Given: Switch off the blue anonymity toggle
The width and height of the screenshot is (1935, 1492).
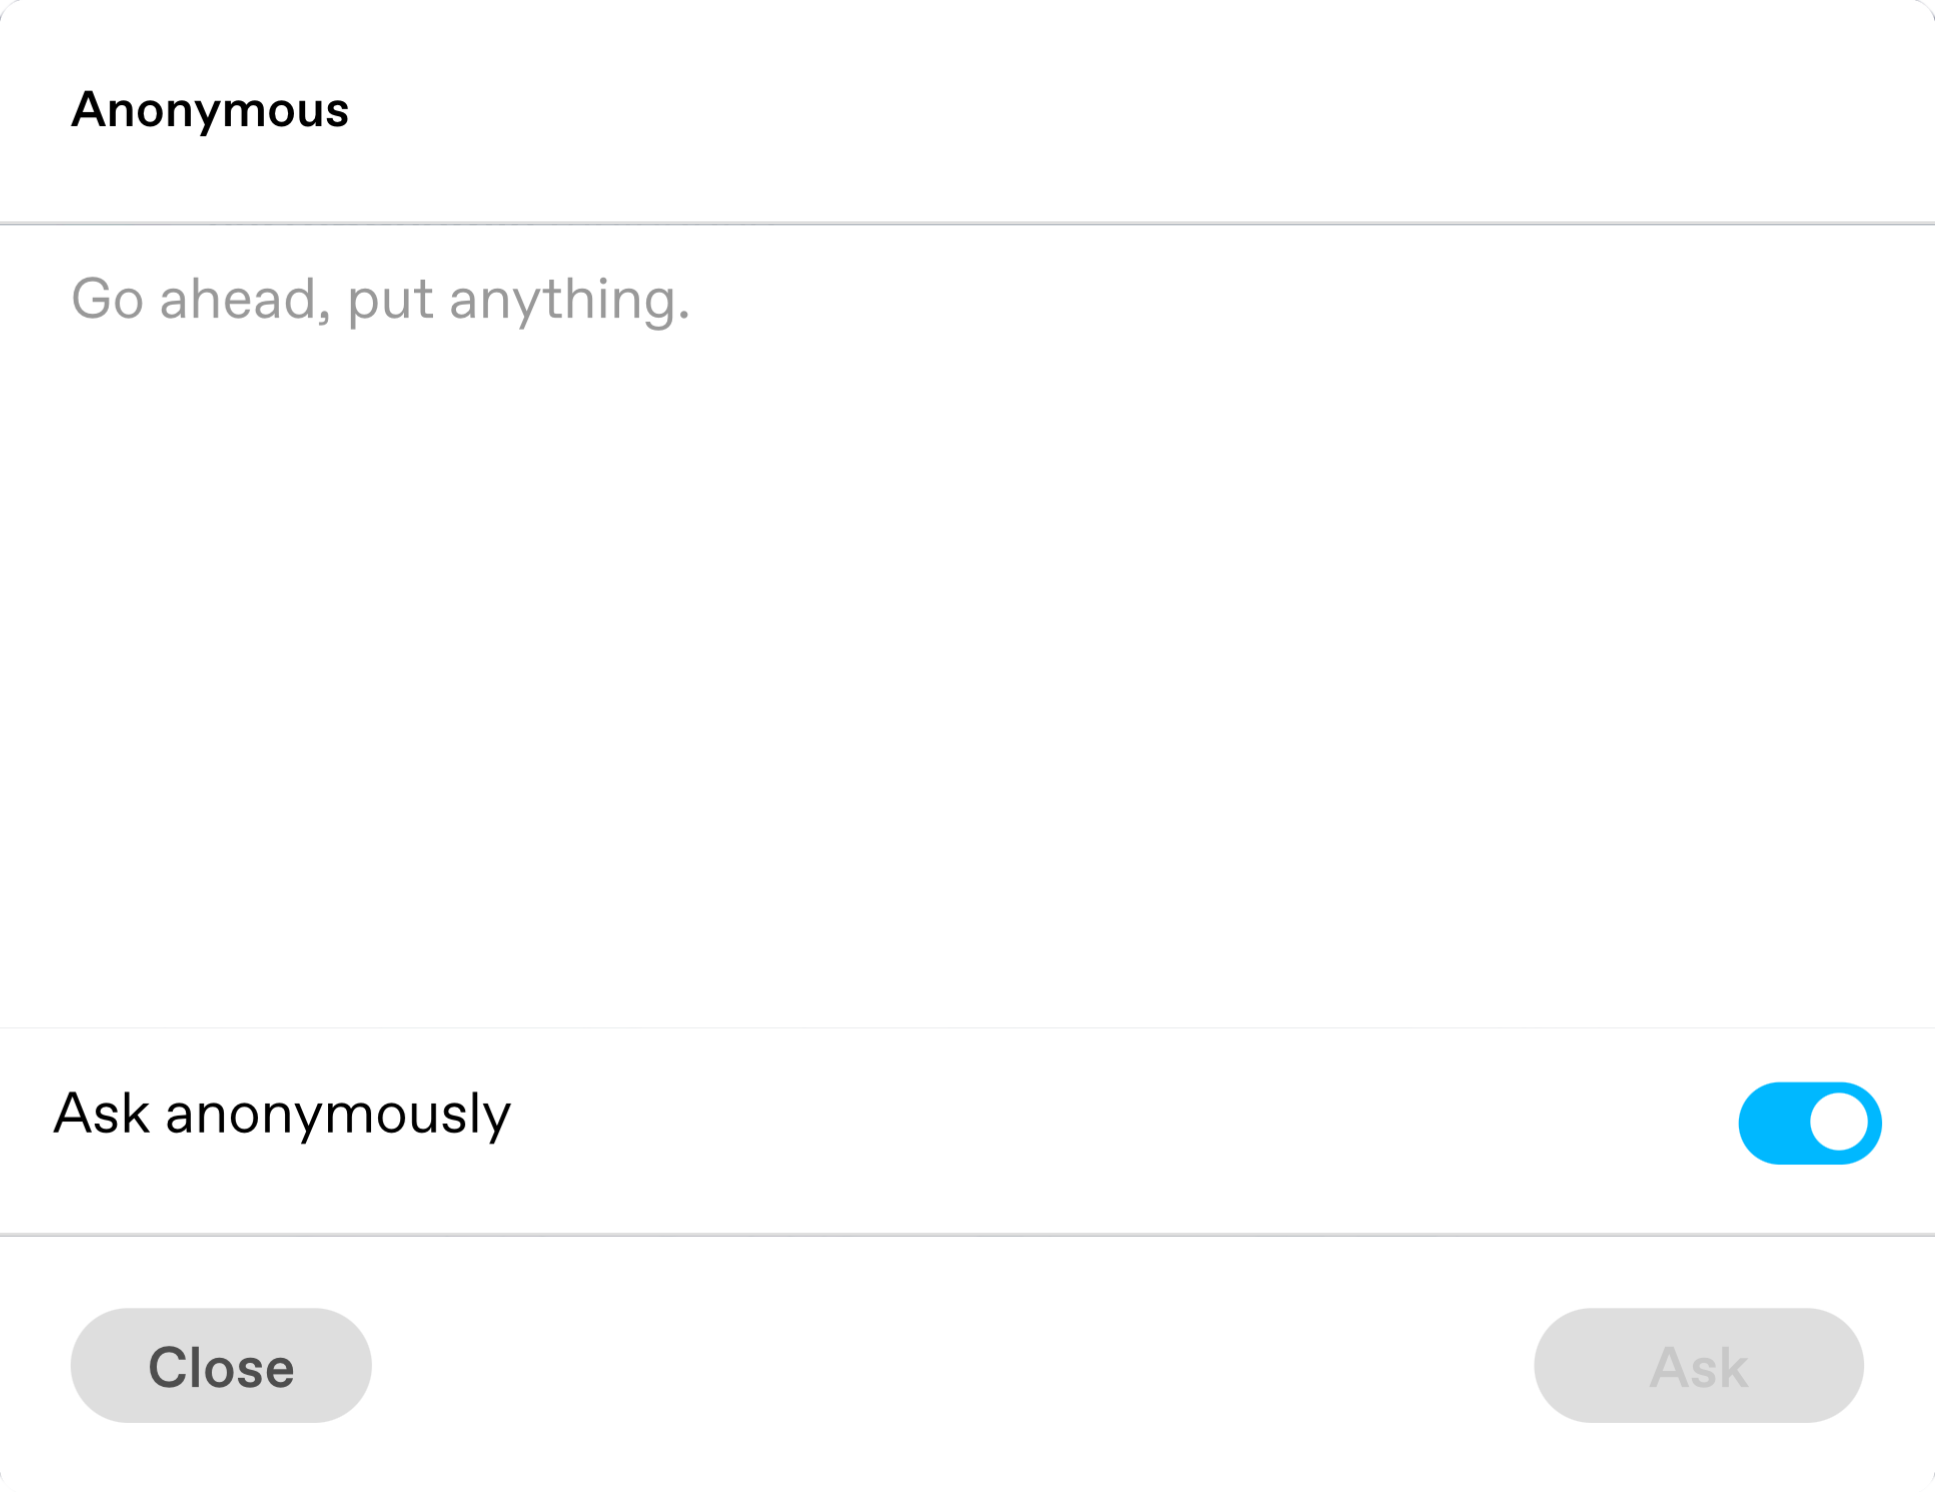Looking at the screenshot, I should click(1809, 1123).
